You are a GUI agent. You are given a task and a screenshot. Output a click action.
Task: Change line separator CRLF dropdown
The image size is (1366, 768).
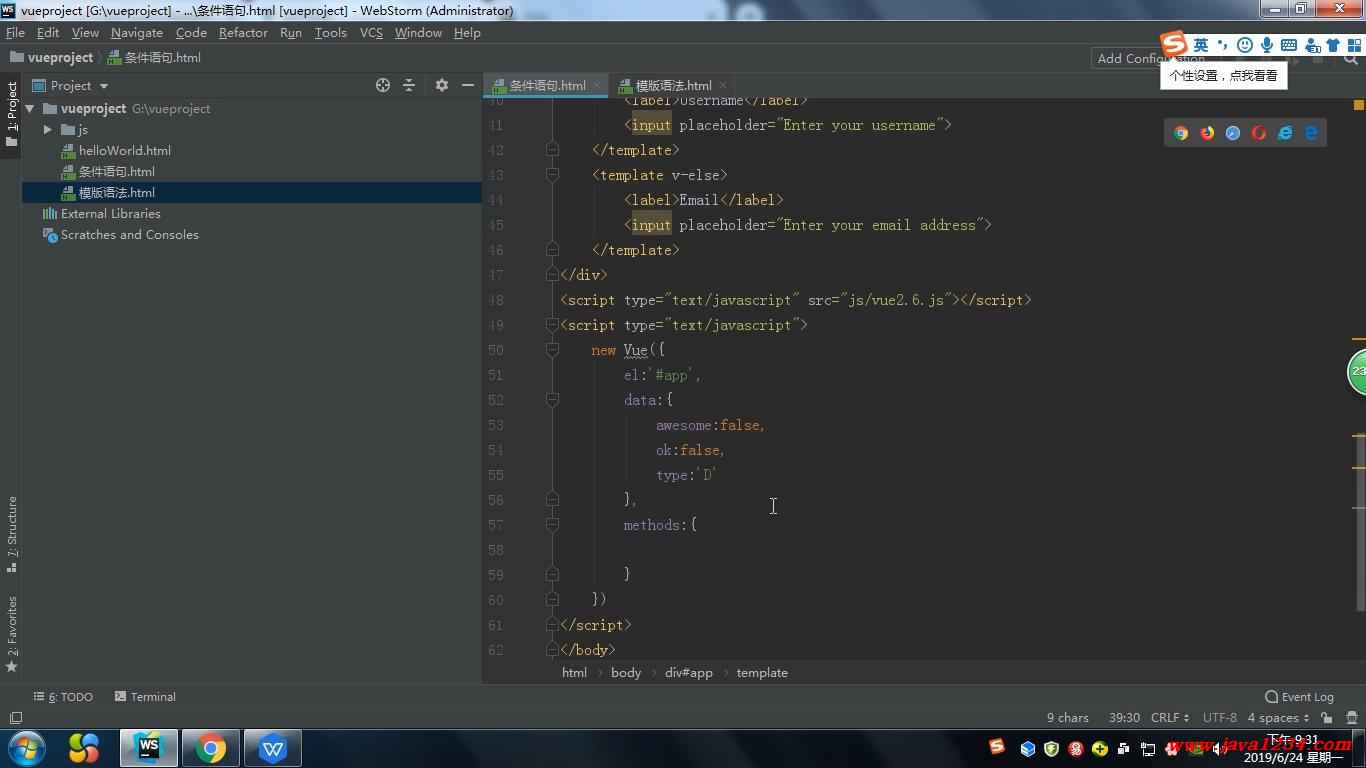tap(1170, 717)
